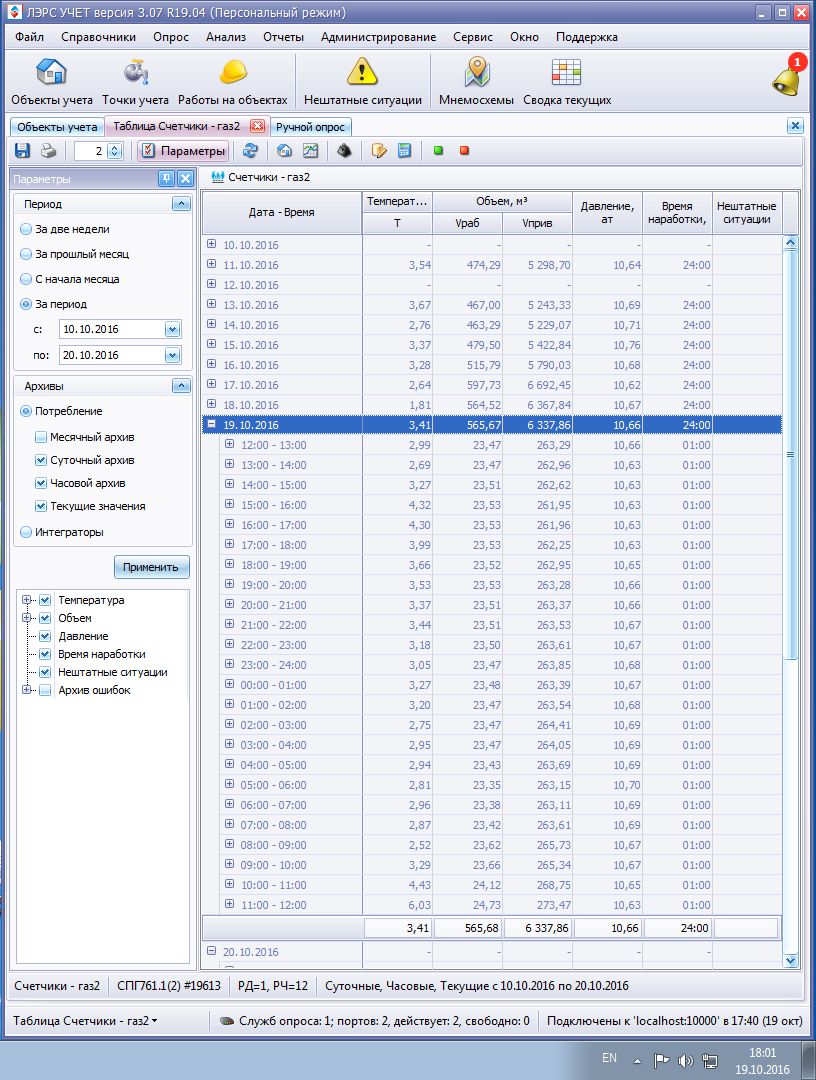Open the system volume speaker icon
This screenshot has width=816, height=1080.
685,1061
